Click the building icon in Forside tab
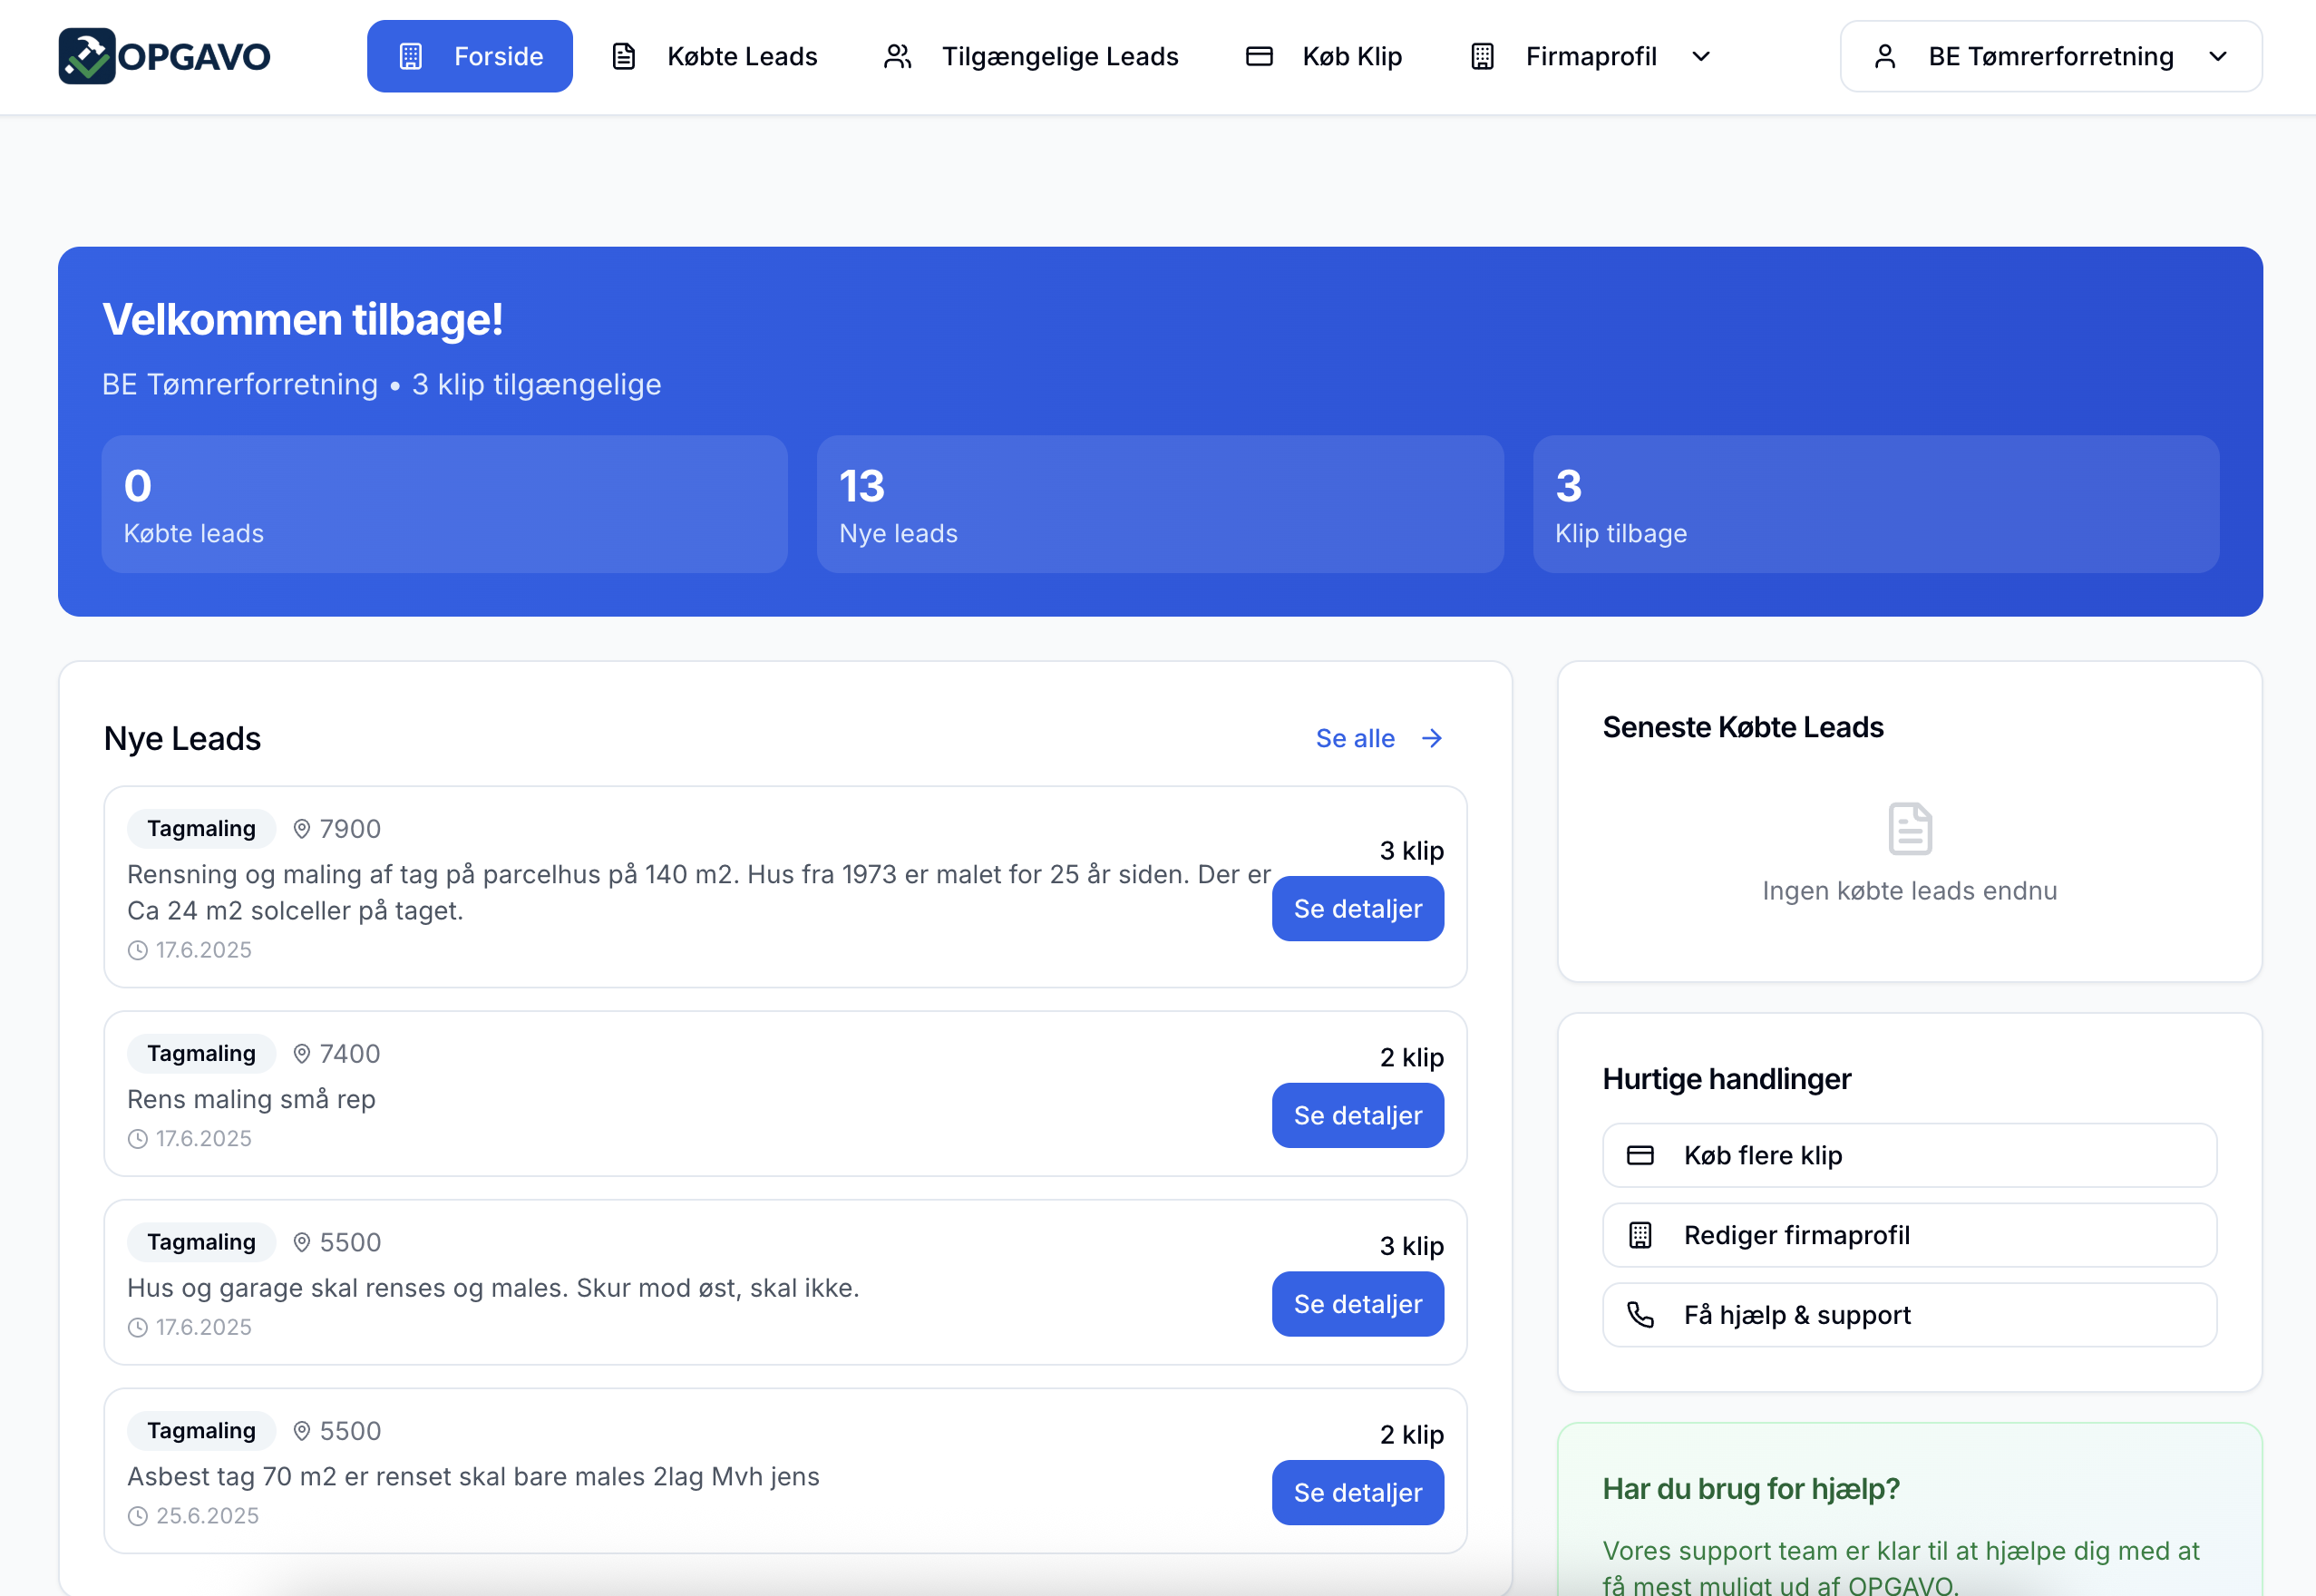Screen dimensions: 2316x1596 coord(411,56)
